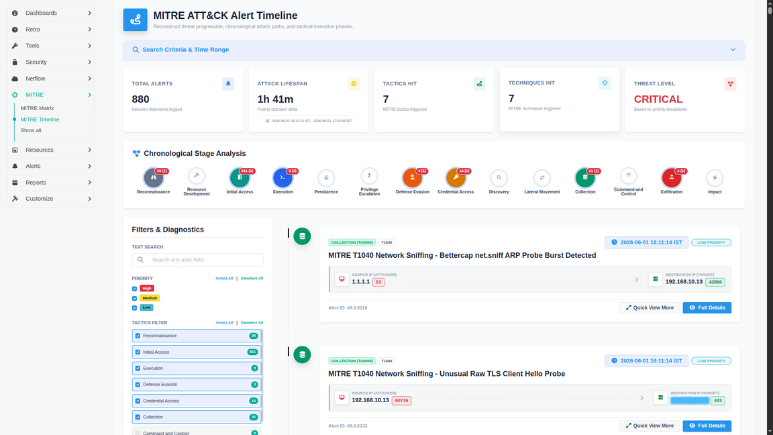Viewport: 773px width, 435px height.
Task: Click the COLLECTION tag on ARP Probe Burst alert
Action: click(x=352, y=243)
